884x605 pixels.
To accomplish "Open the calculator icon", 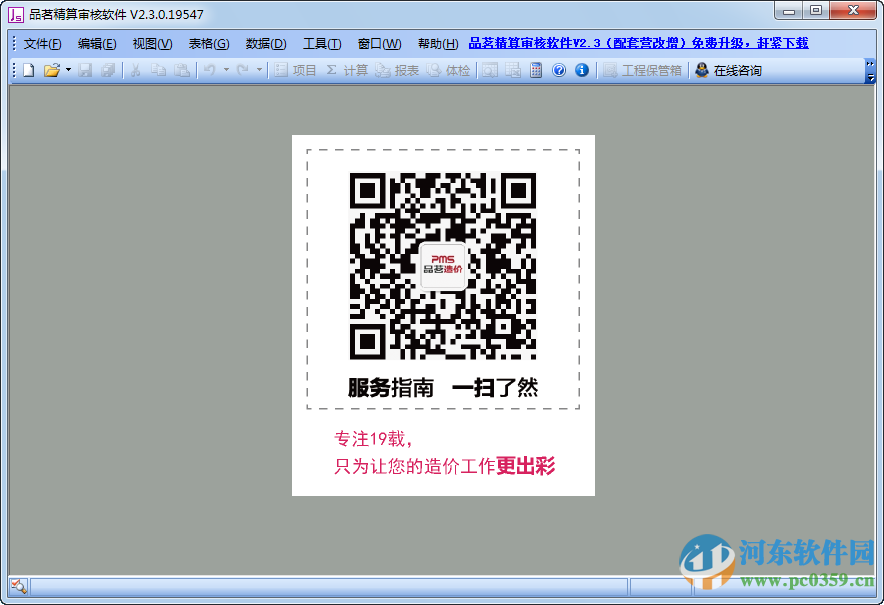I will tap(536, 70).
